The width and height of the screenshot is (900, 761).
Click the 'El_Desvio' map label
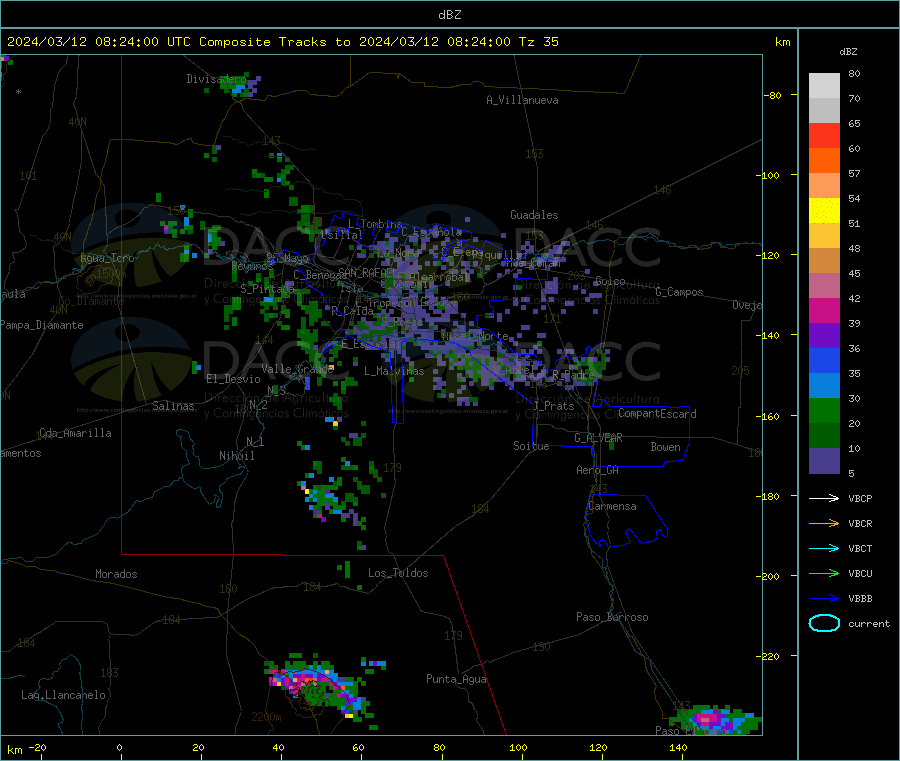tap(233, 379)
